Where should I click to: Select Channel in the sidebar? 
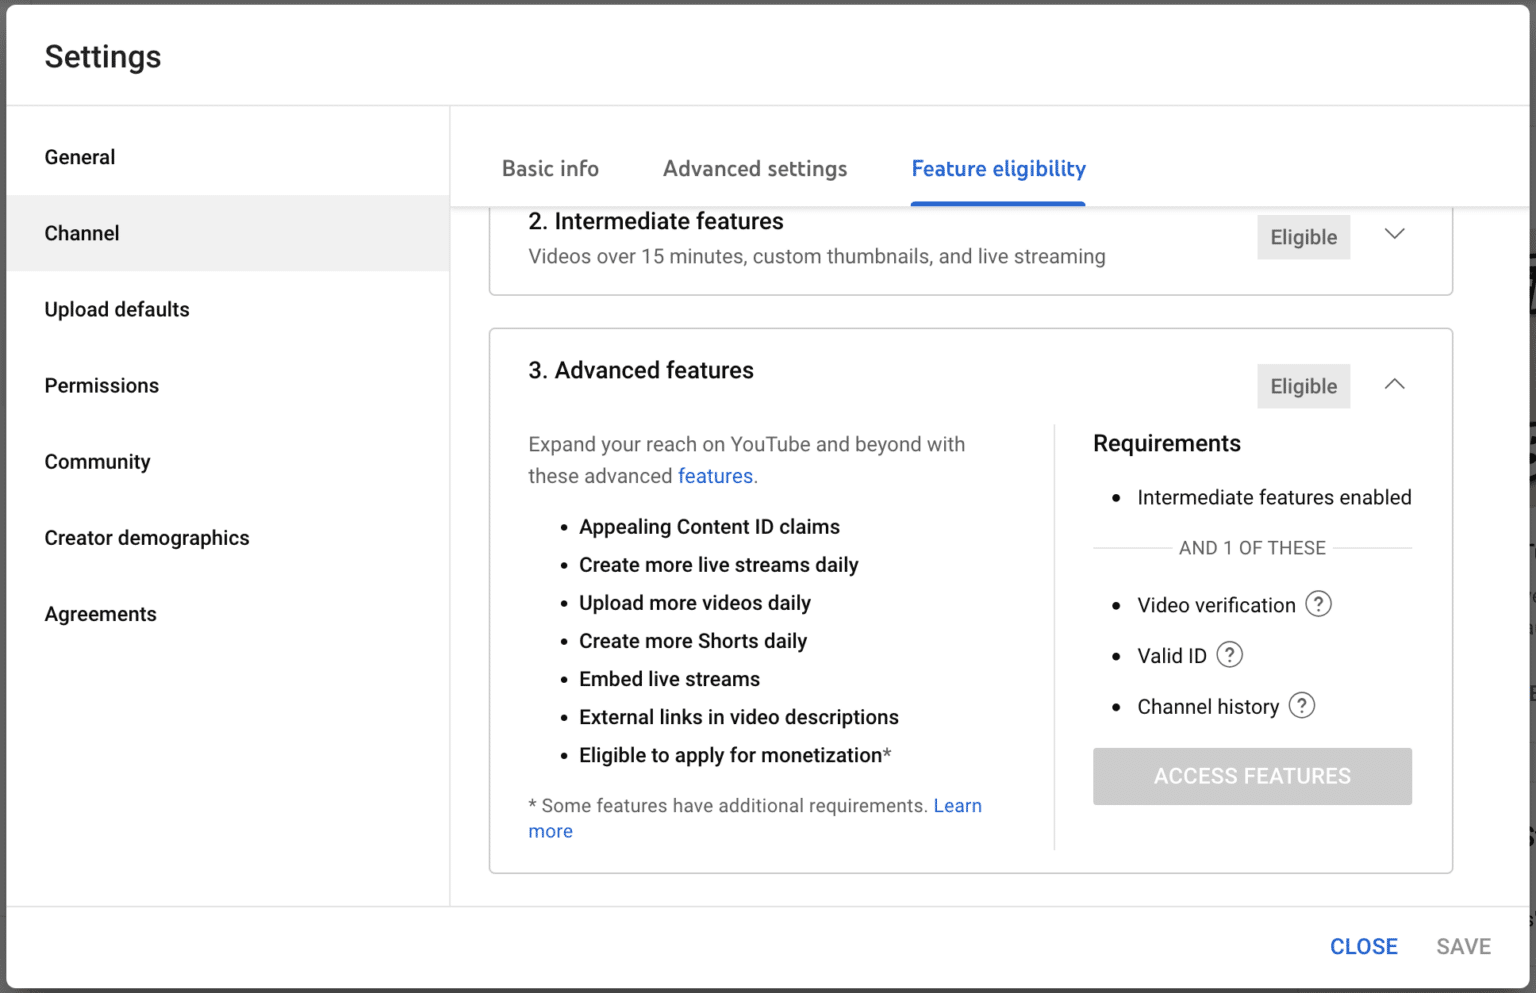click(x=81, y=233)
